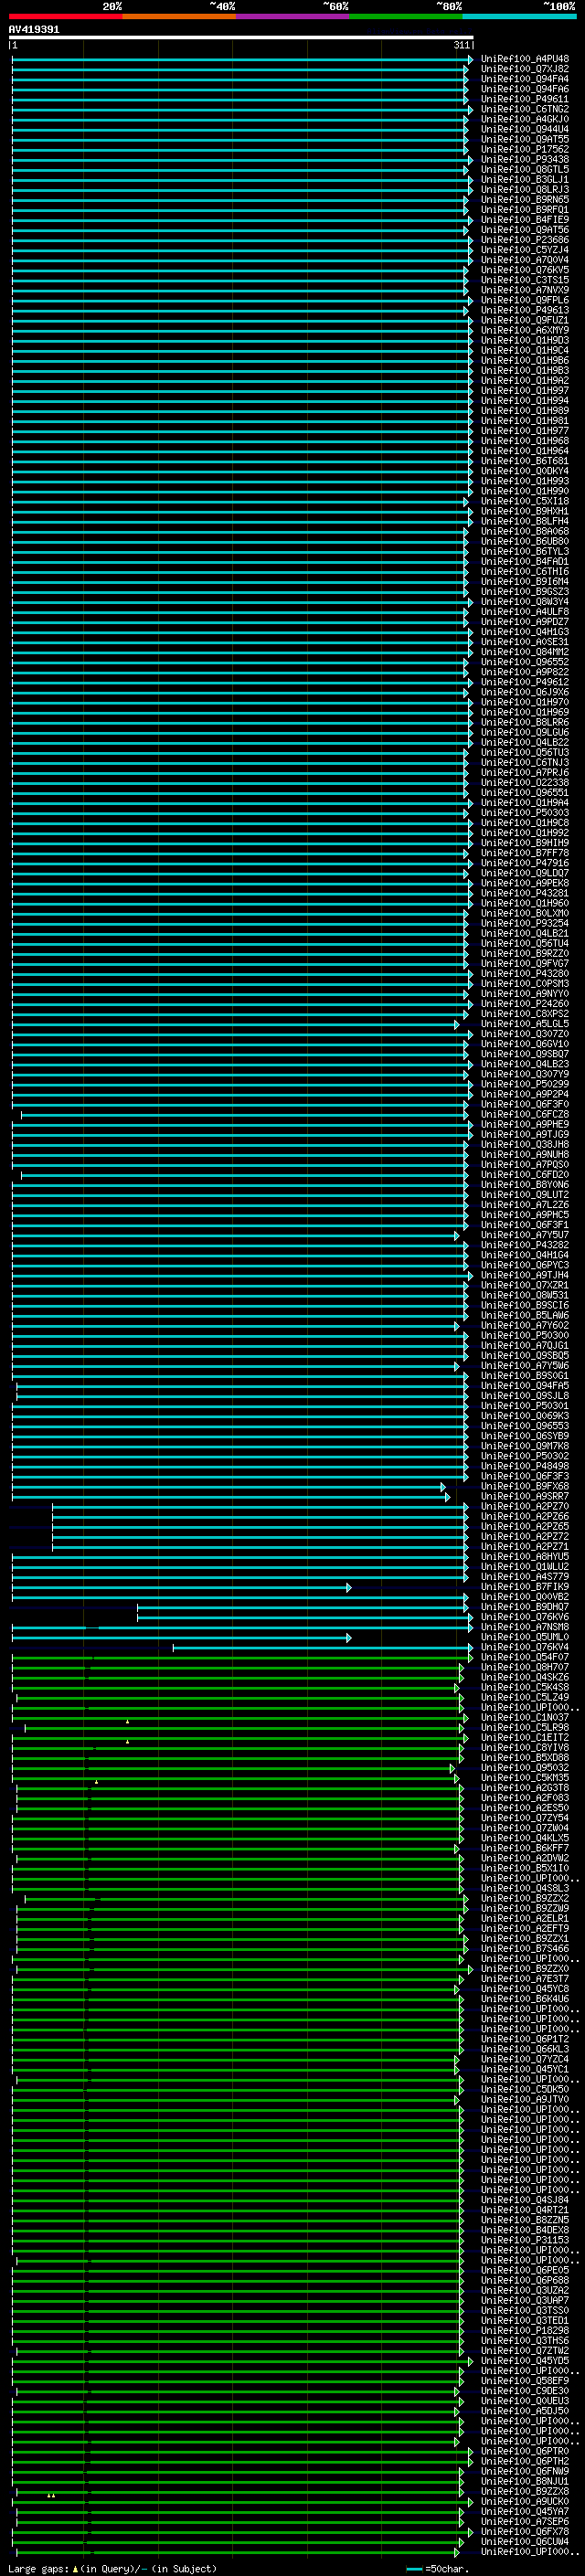
Task: Select hit label UniRef100_C1N037
Action: click(x=525, y=1717)
